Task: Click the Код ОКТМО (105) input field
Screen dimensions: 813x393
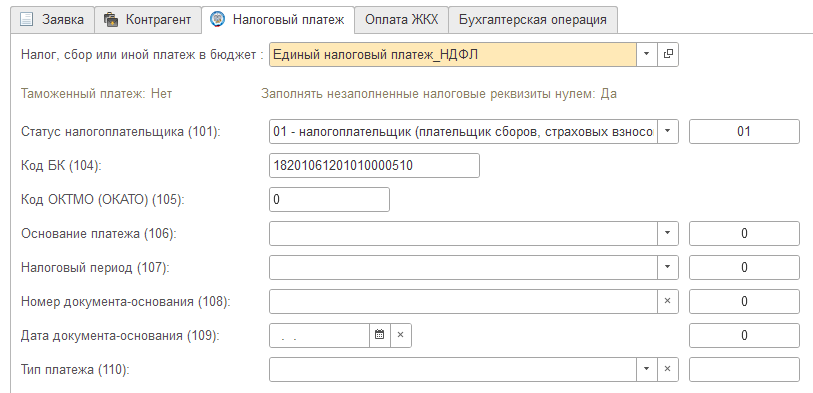Action: [329, 200]
